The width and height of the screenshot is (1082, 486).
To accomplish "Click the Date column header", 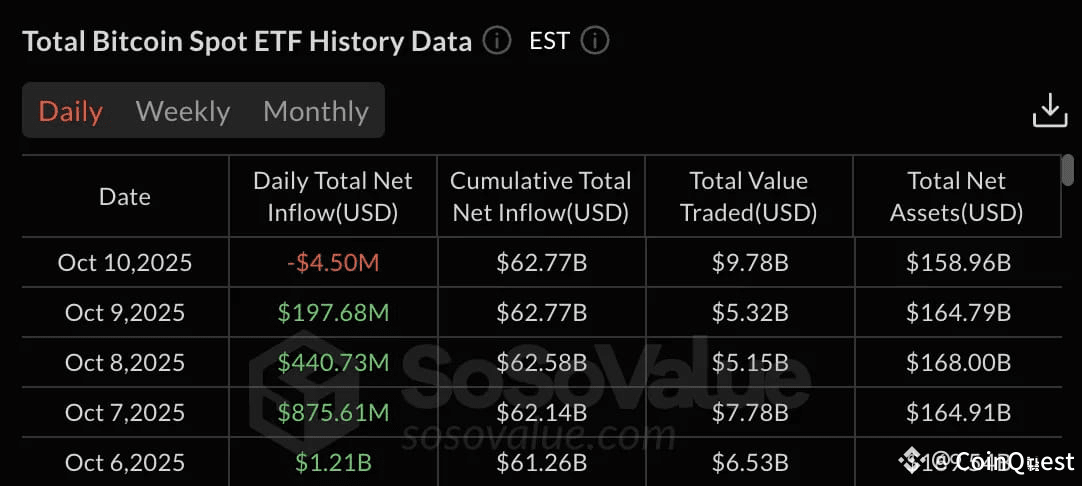I will pos(125,197).
